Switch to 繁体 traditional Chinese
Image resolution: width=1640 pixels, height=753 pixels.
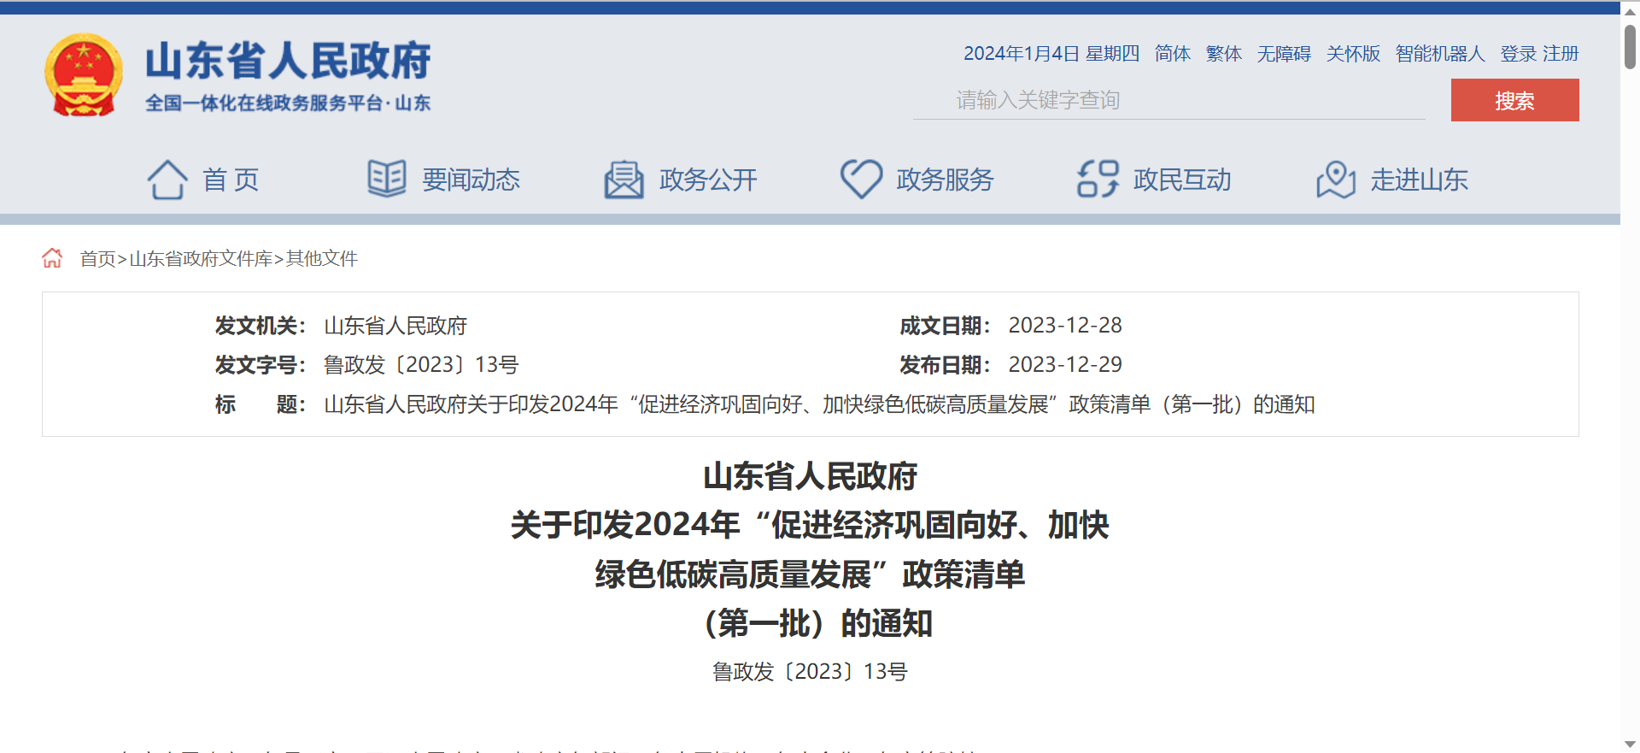pyautogui.click(x=1223, y=54)
